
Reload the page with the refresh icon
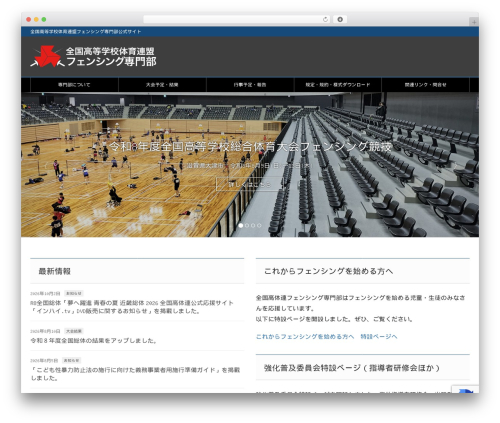(x=325, y=19)
